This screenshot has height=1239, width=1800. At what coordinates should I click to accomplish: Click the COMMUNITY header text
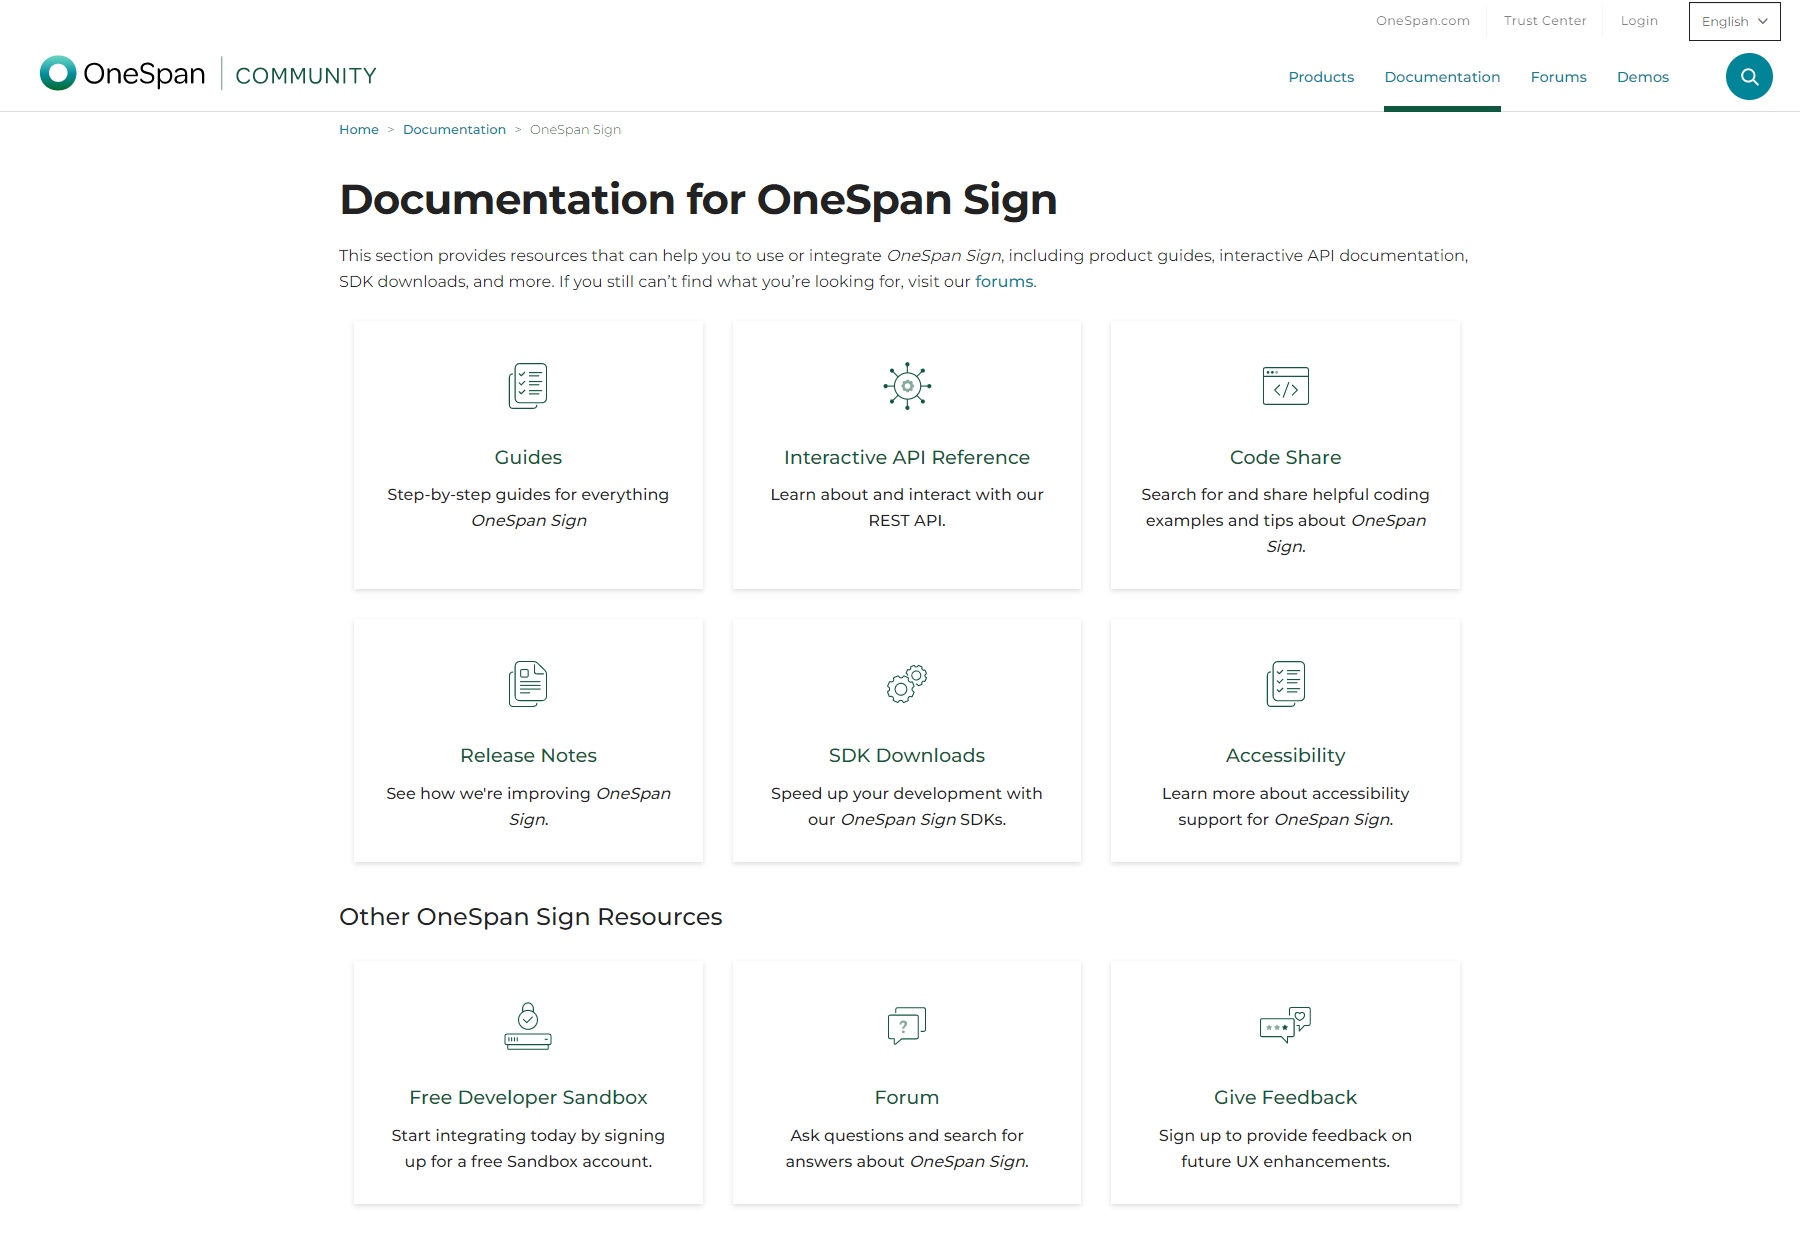coord(306,76)
